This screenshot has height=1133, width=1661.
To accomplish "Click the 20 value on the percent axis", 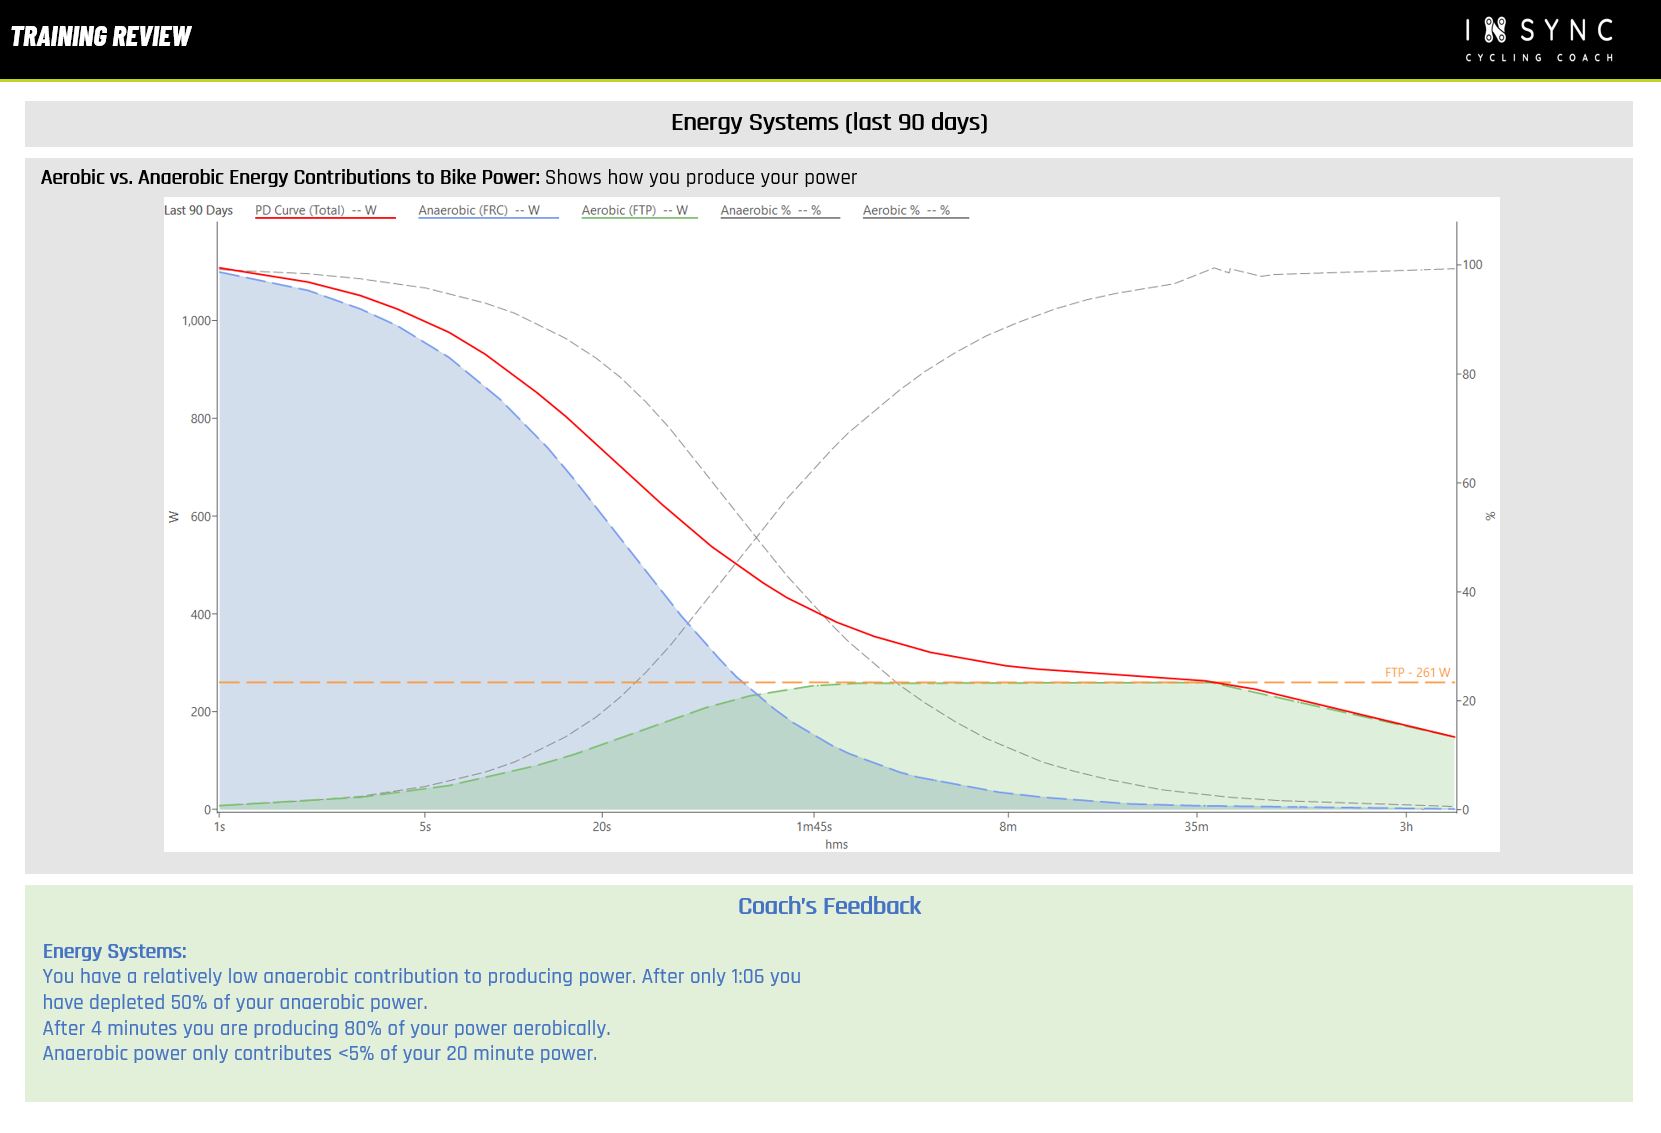I will pyautogui.click(x=1469, y=701).
